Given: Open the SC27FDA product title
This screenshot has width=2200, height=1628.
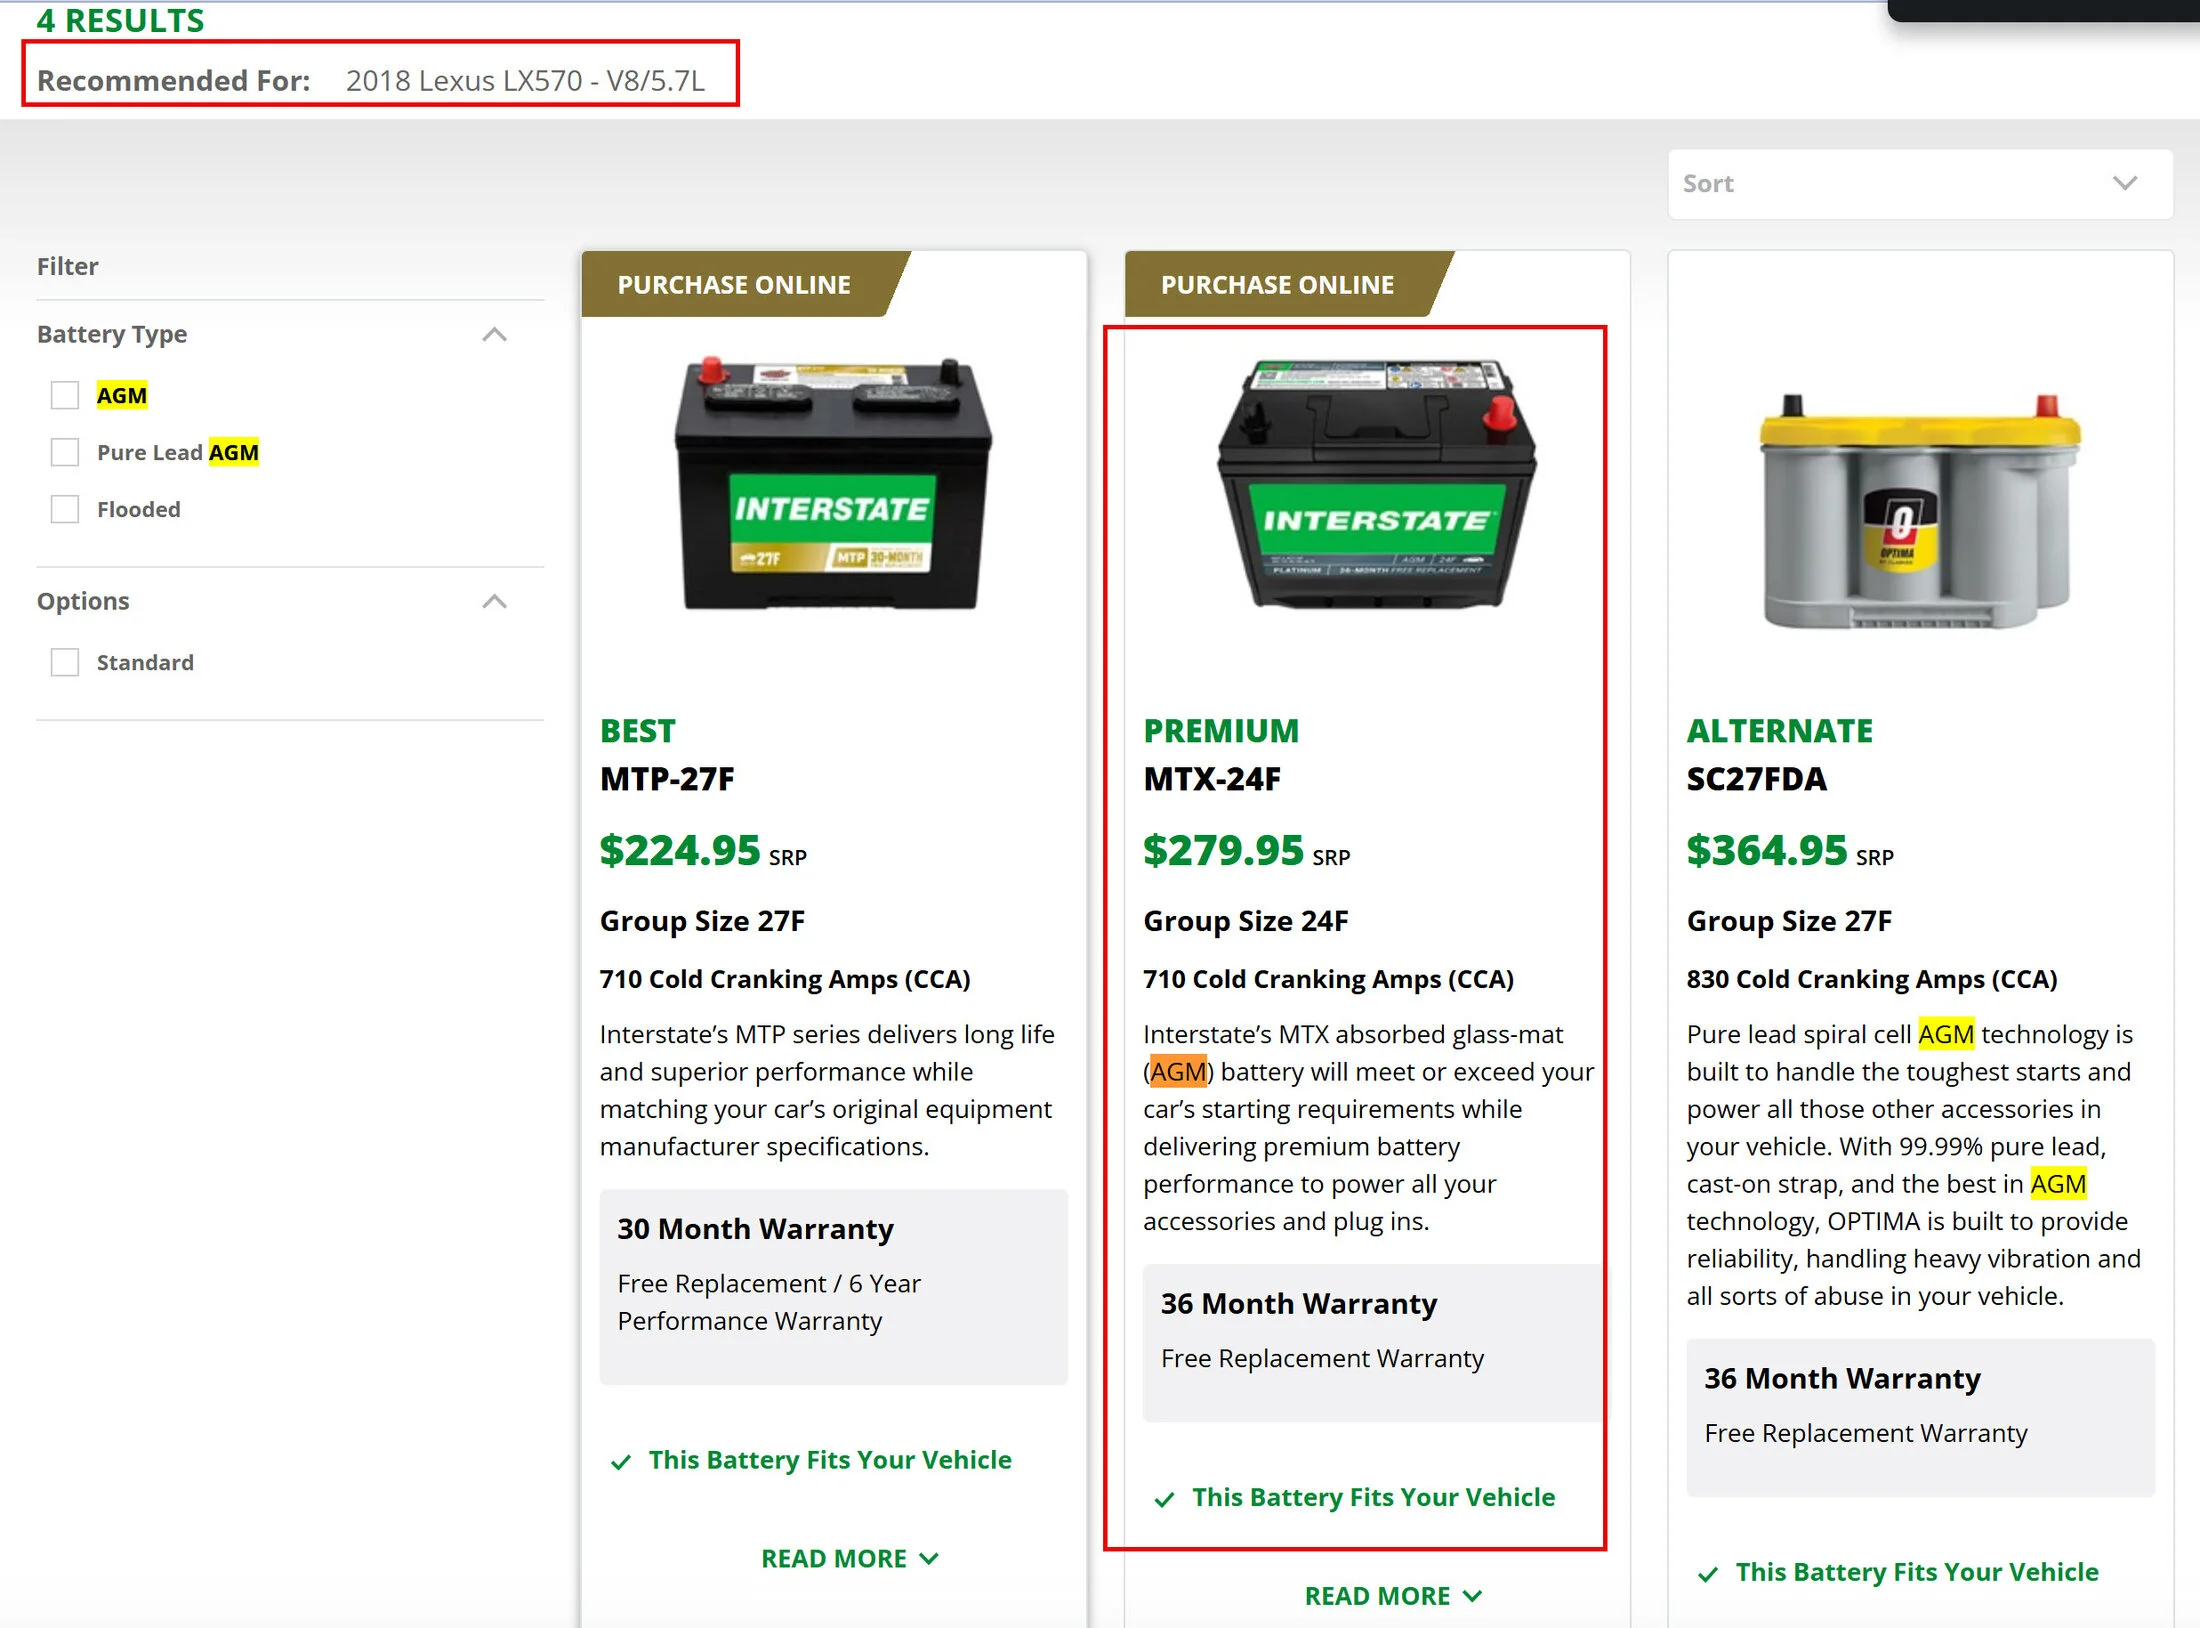Looking at the screenshot, I should [1756, 778].
